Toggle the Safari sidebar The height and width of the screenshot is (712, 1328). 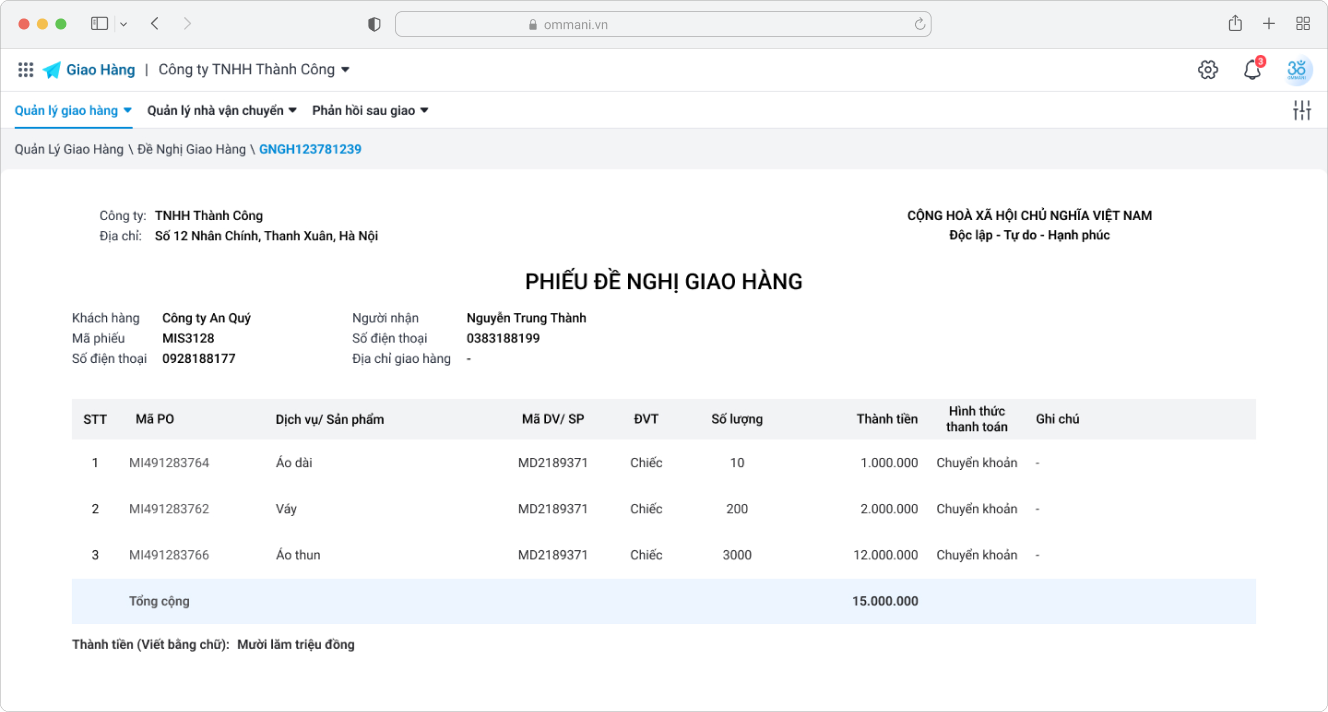pyautogui.click(x=99, y=24)
